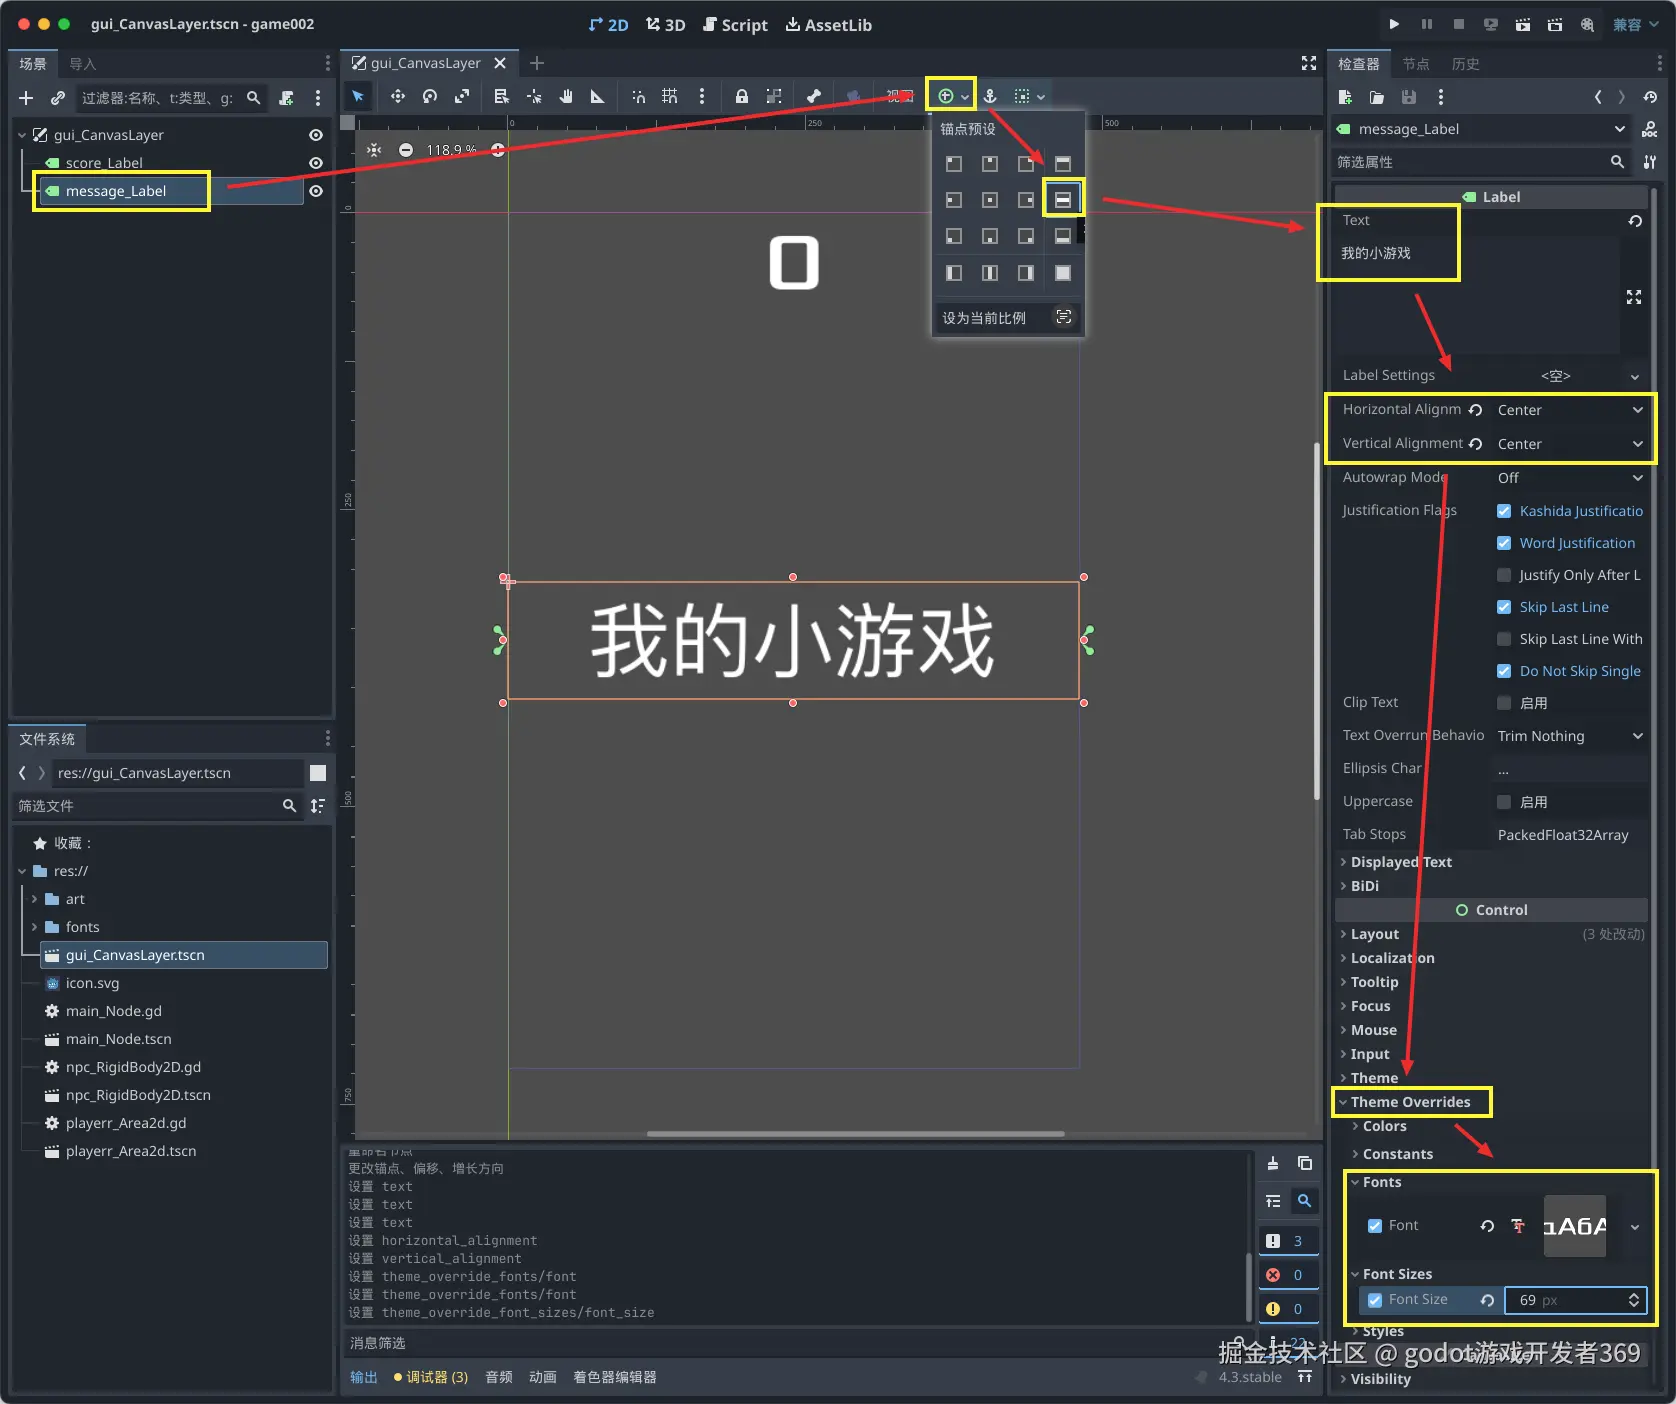Screen dimensions: 1676x1404
Task: Open Vertical Alignment dropdown
Action: click(1569, 444)
